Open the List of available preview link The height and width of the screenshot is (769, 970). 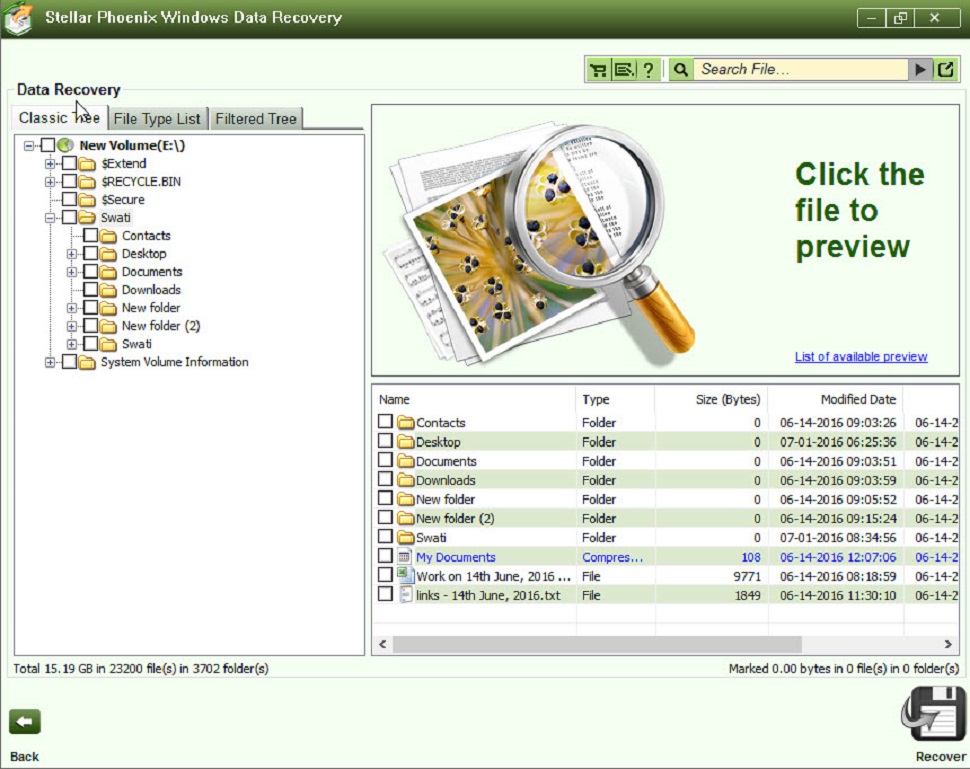(861, 357)
